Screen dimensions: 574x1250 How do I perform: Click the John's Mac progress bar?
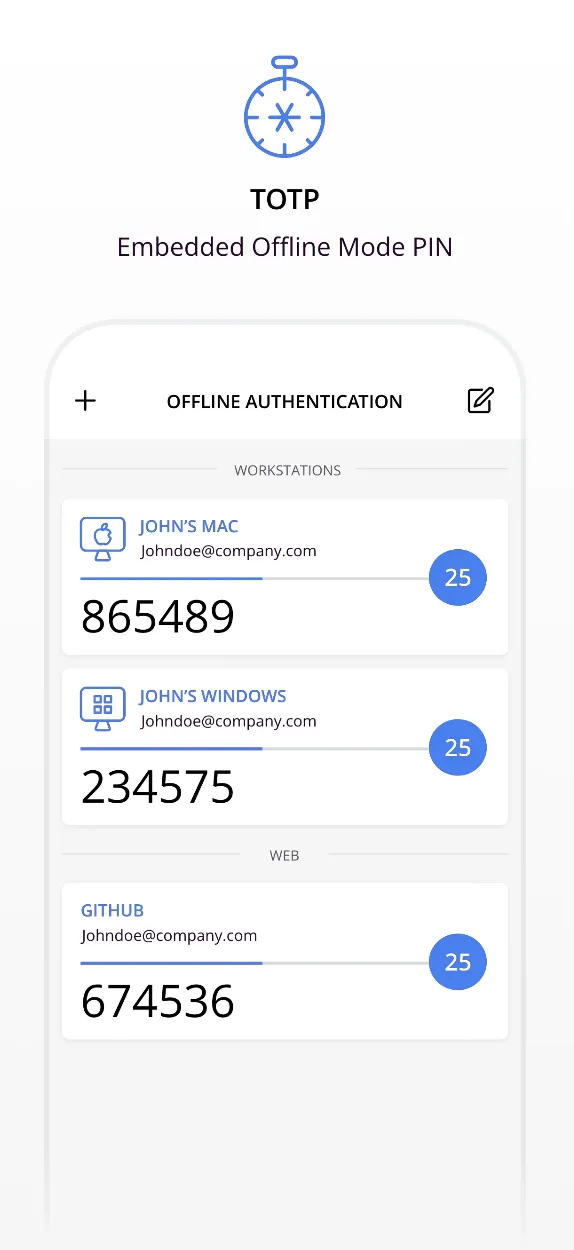coord(255,578)
